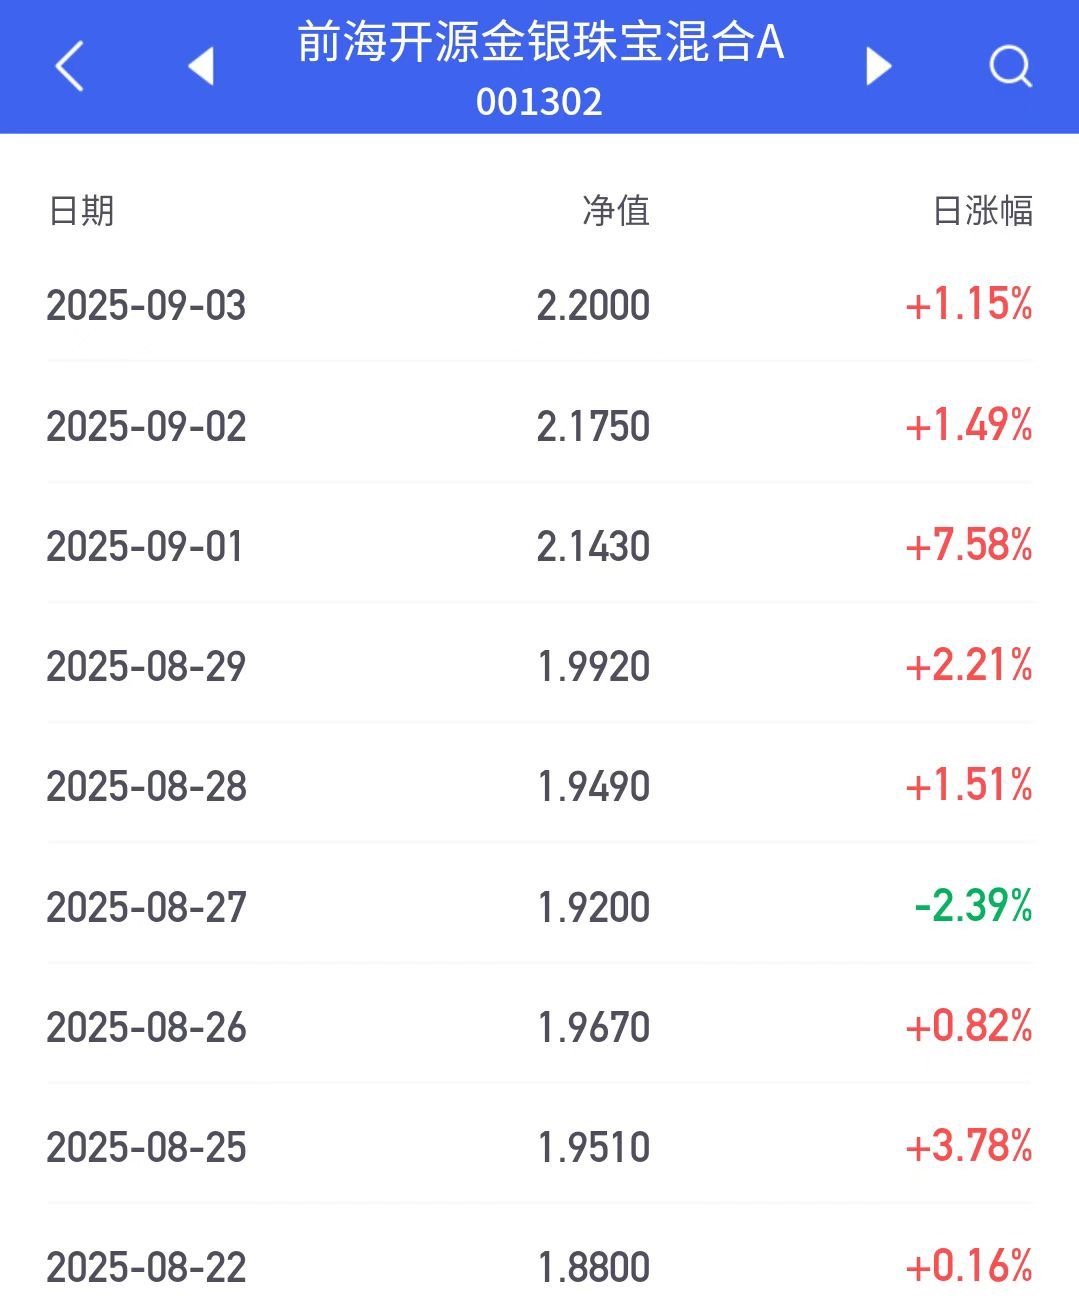The height and width of the screenshot is (1316, 1079).
Task: Open the 2025-08-26 date row
Action: [539, 1027]
